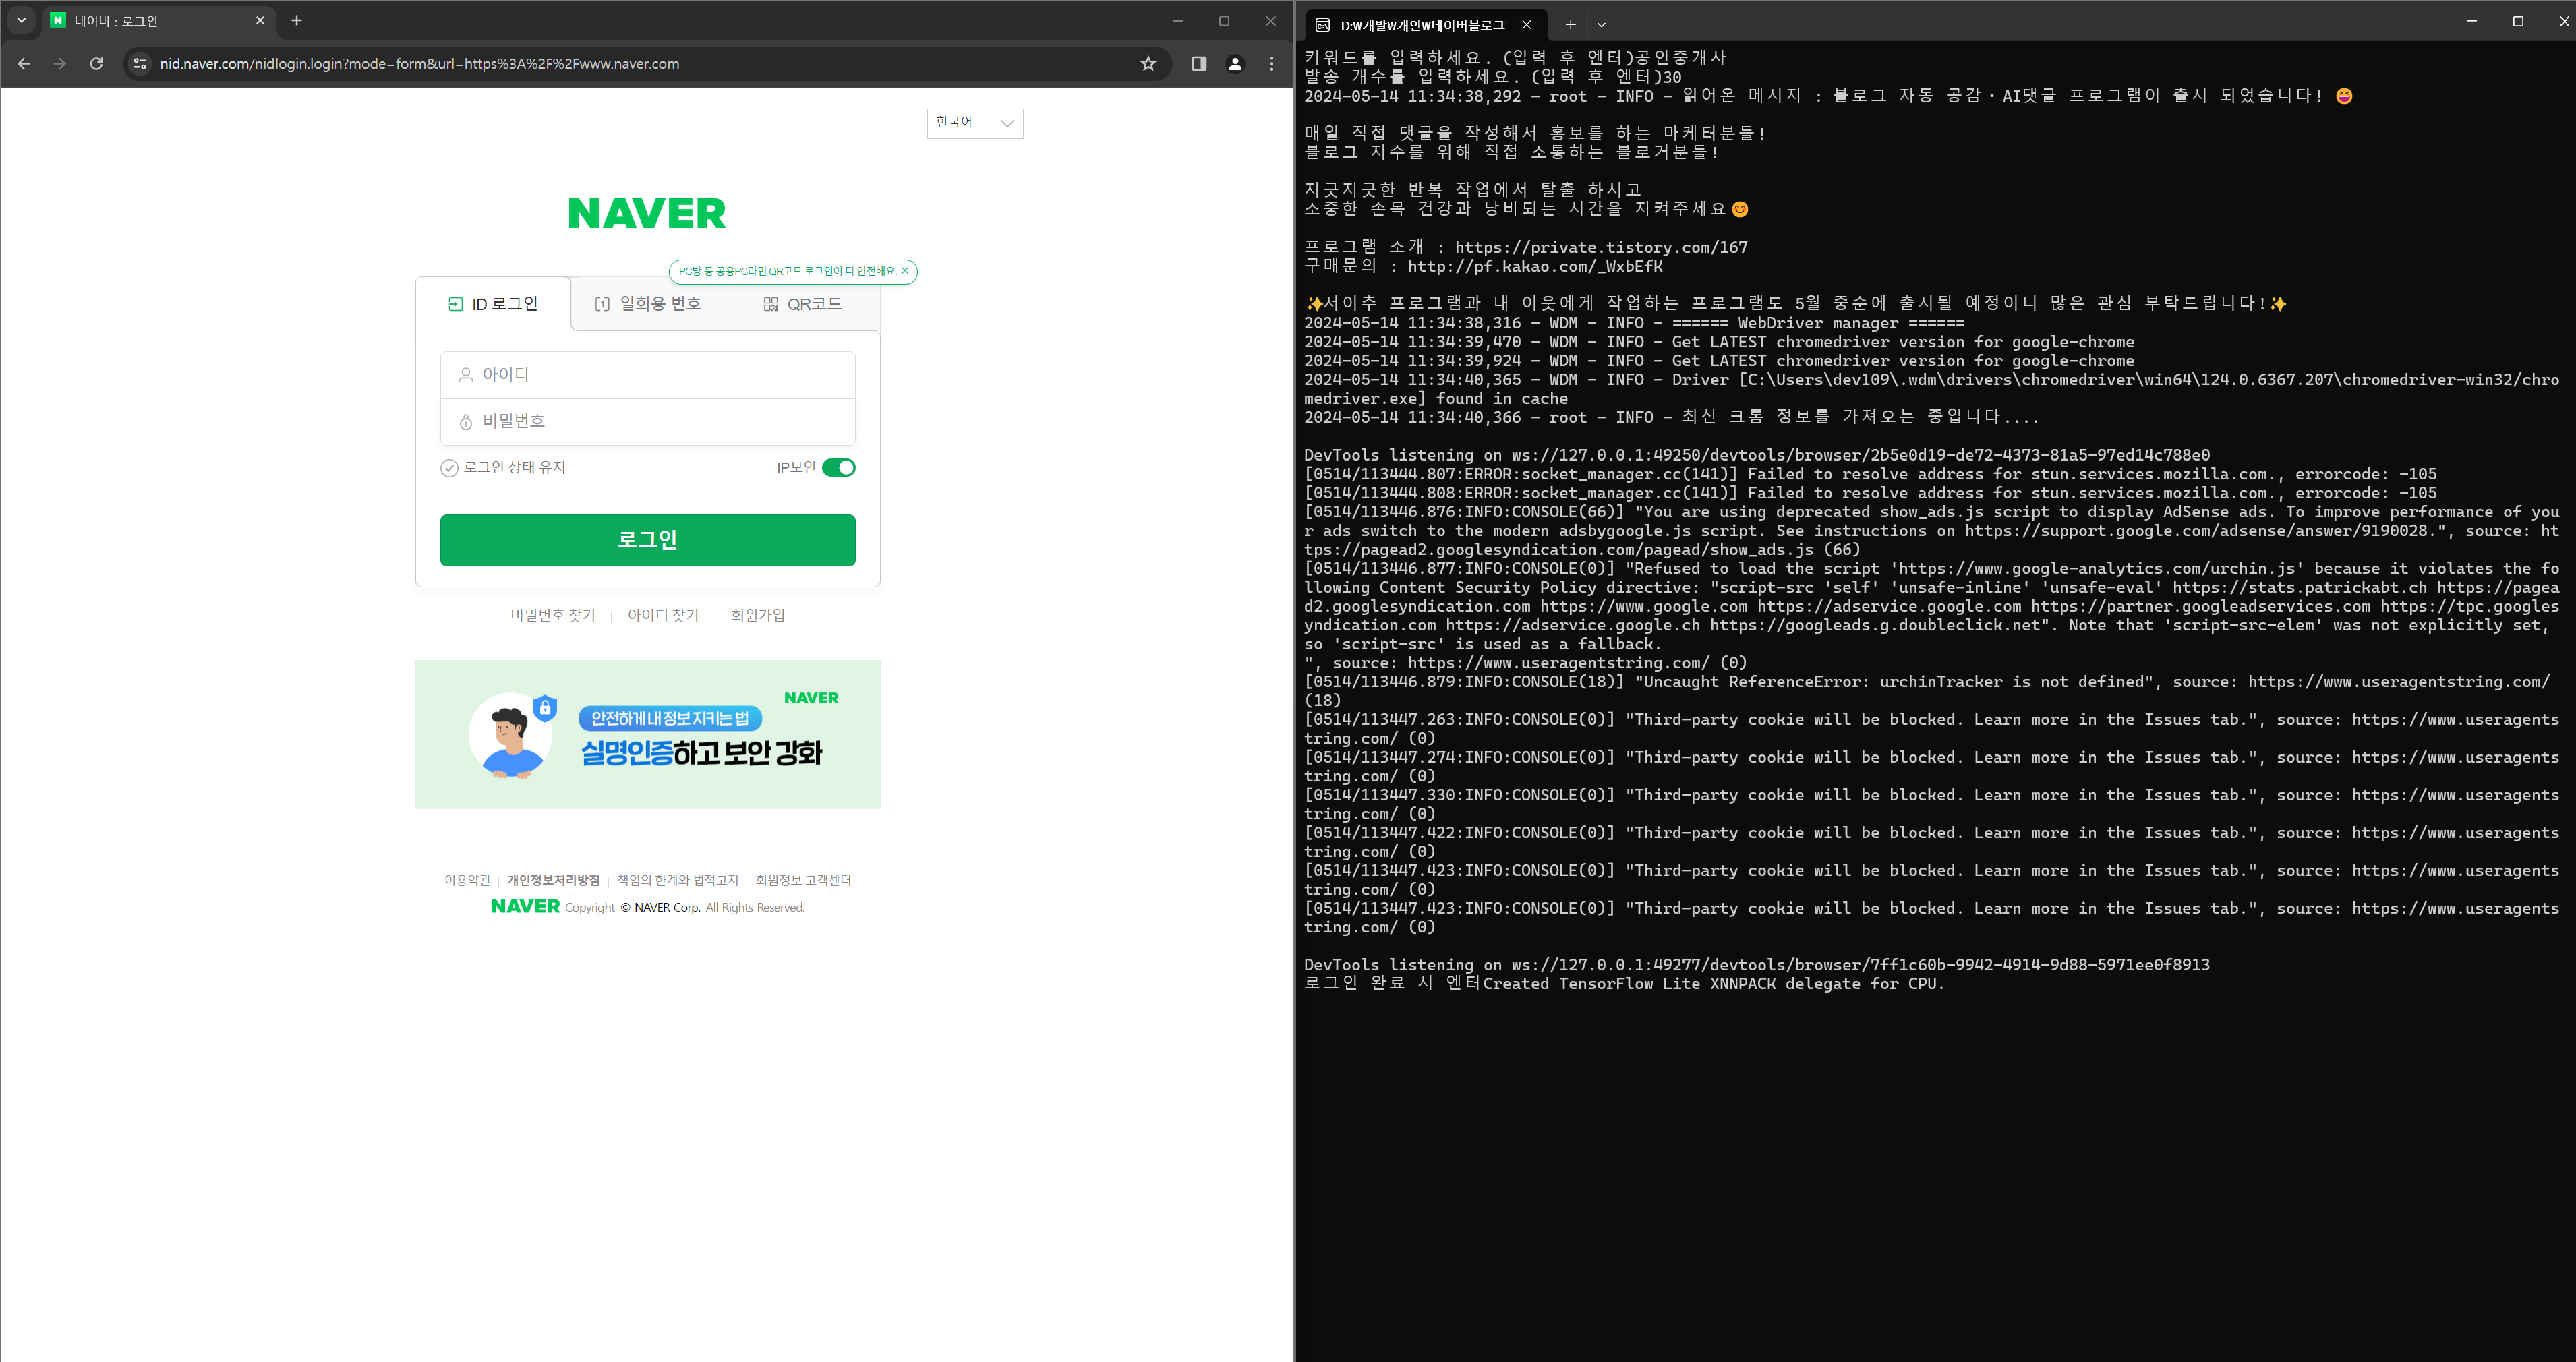
Task: Toggle the IP보안 switch
Action: click(x=838, y=468)
